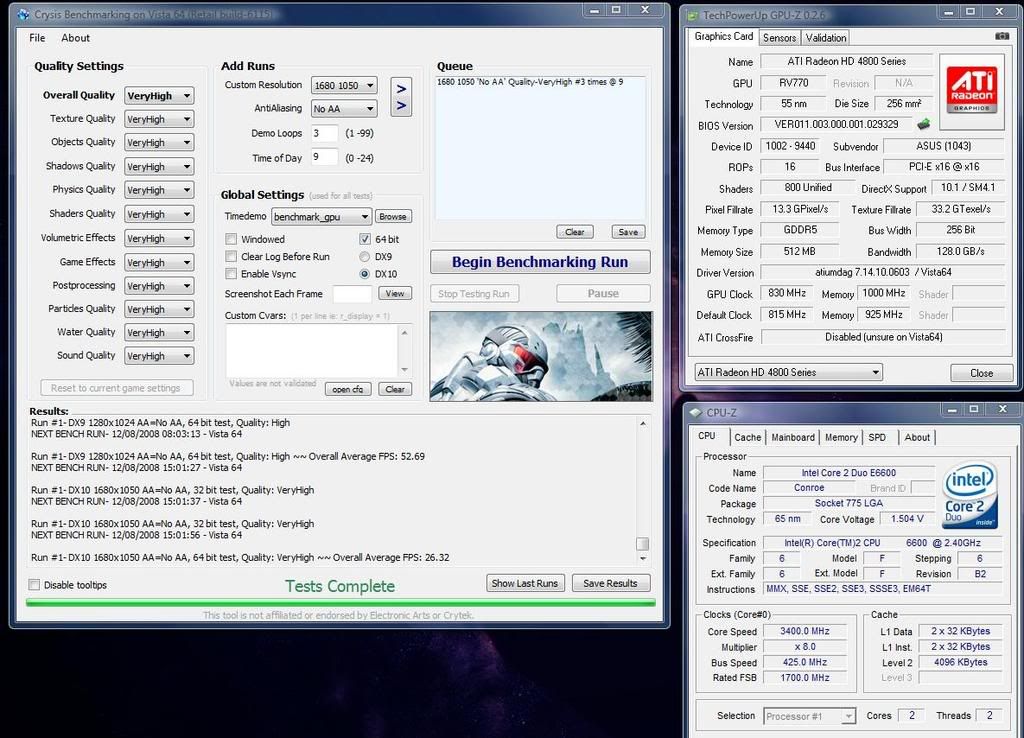Open the File menu

pyautogui.click(x=37, y=38)
